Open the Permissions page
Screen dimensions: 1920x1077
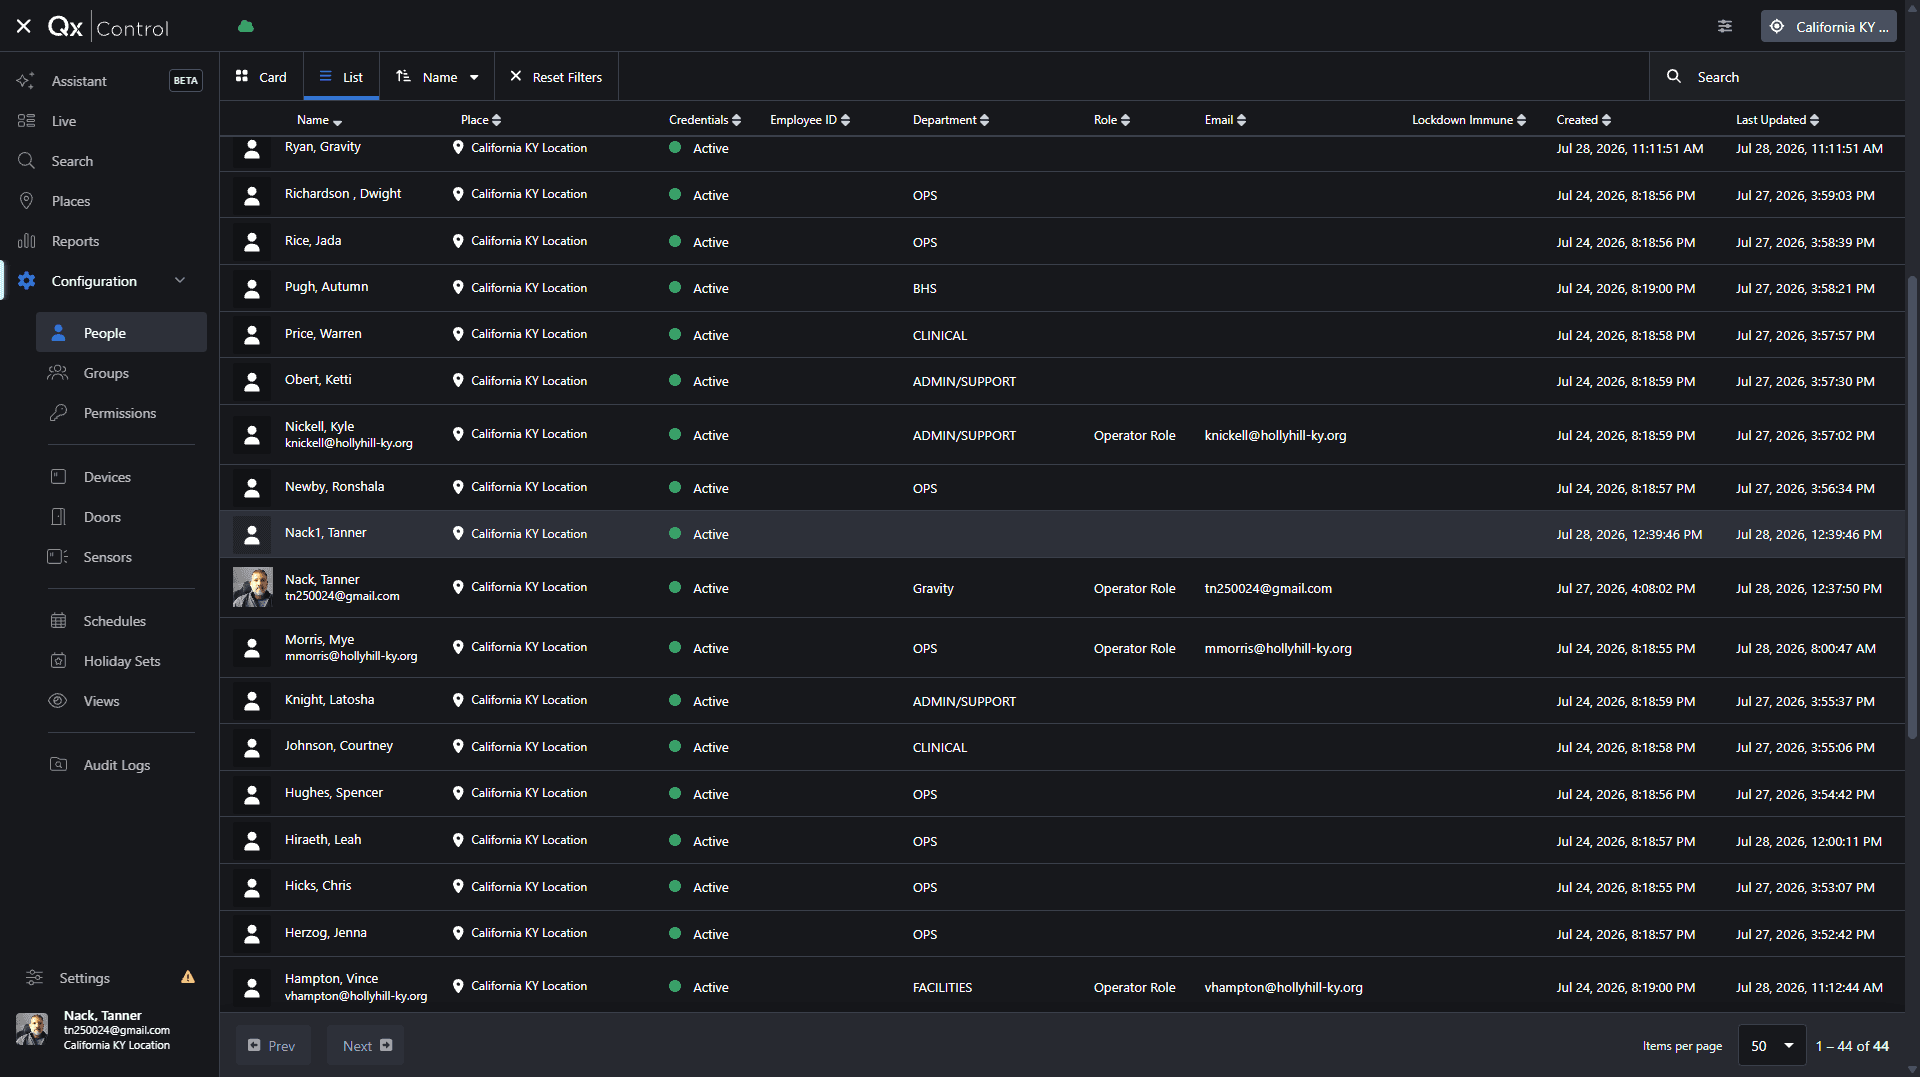tap(121, 413)
